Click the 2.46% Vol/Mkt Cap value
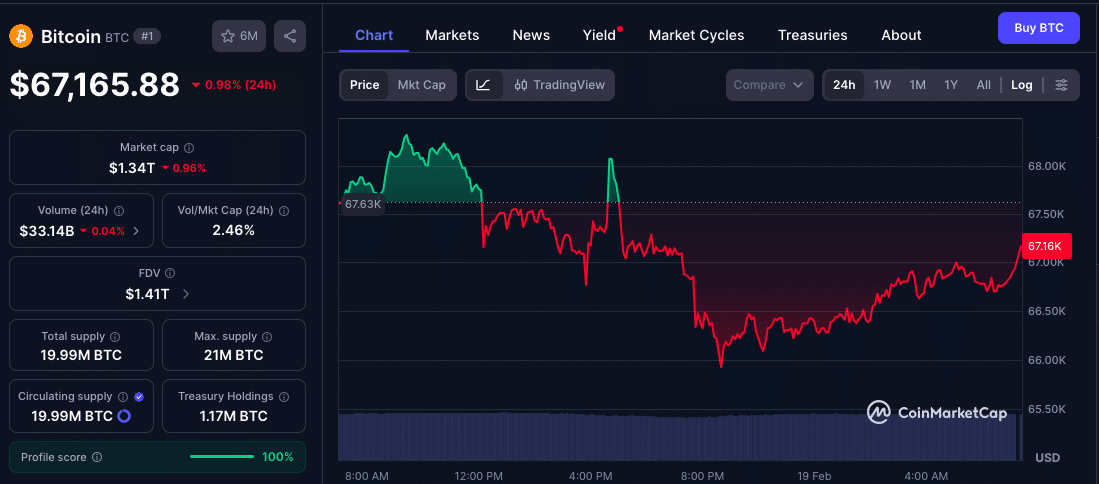Viewport: 1099px width, 484px height. coord(233,230)
